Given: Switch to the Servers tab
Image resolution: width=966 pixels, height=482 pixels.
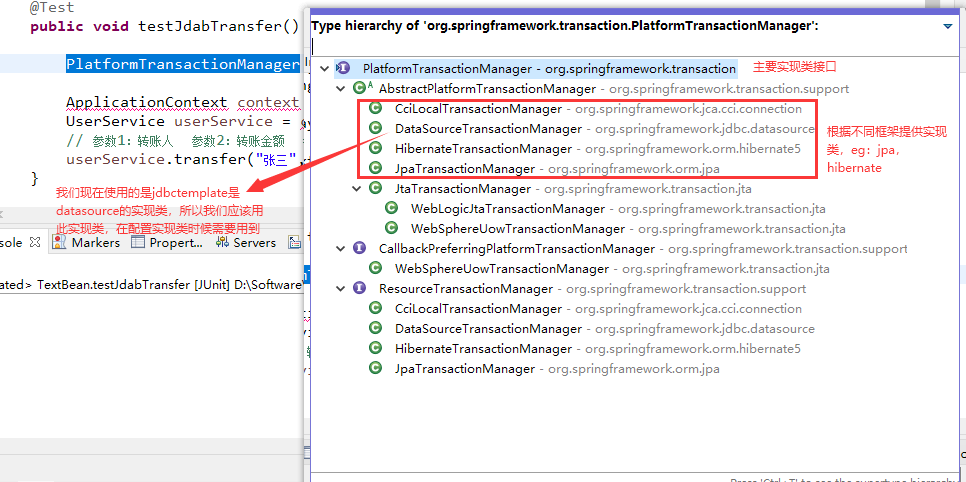Looking at the screenshot, I should pos(246,243).
